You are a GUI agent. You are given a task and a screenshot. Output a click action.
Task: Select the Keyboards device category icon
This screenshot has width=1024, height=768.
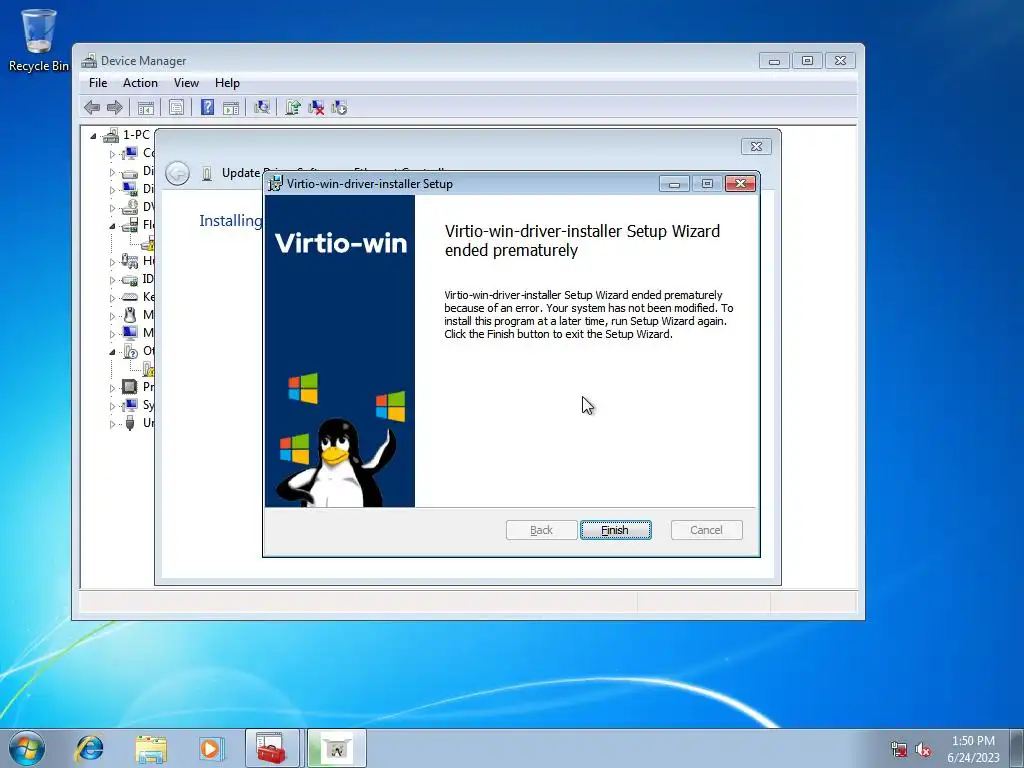(x=130, y=296)
